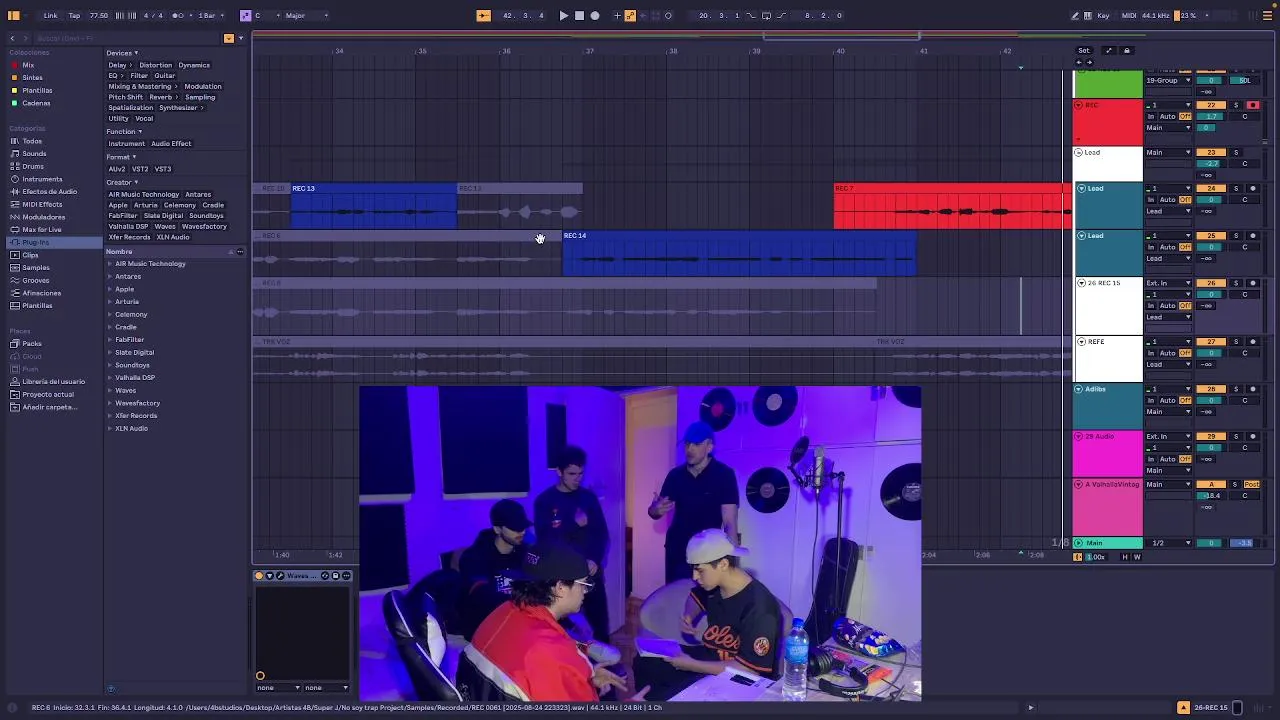Click the Play button in transport
Viewport: 1280px width, 720px height.
click(x=563, y=15)
